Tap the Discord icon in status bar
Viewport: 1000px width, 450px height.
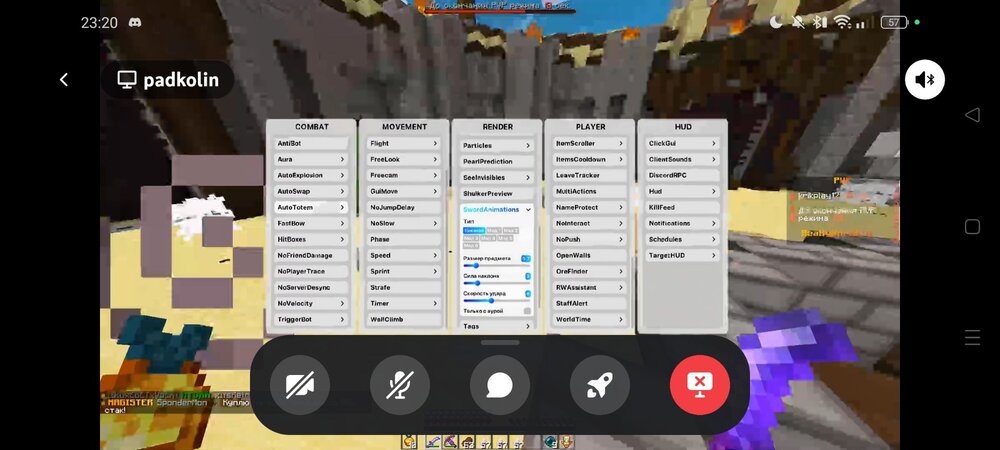click(x=135, y=22)
